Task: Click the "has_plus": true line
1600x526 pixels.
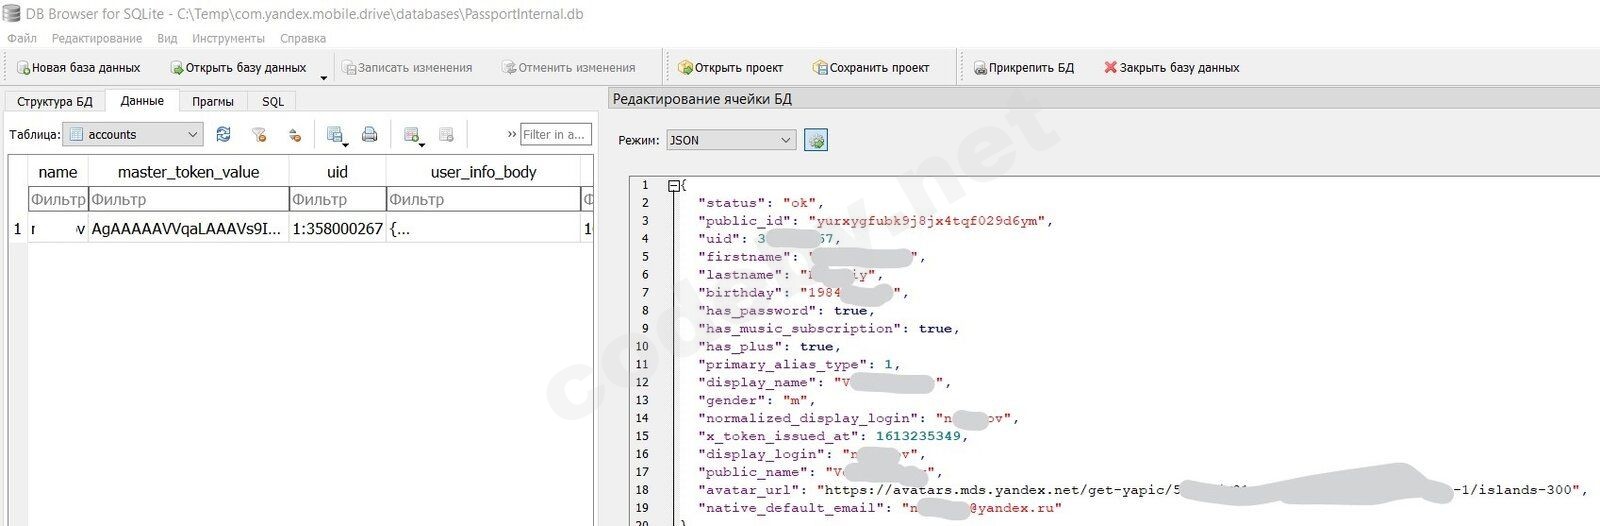Action: coord(769,346)
